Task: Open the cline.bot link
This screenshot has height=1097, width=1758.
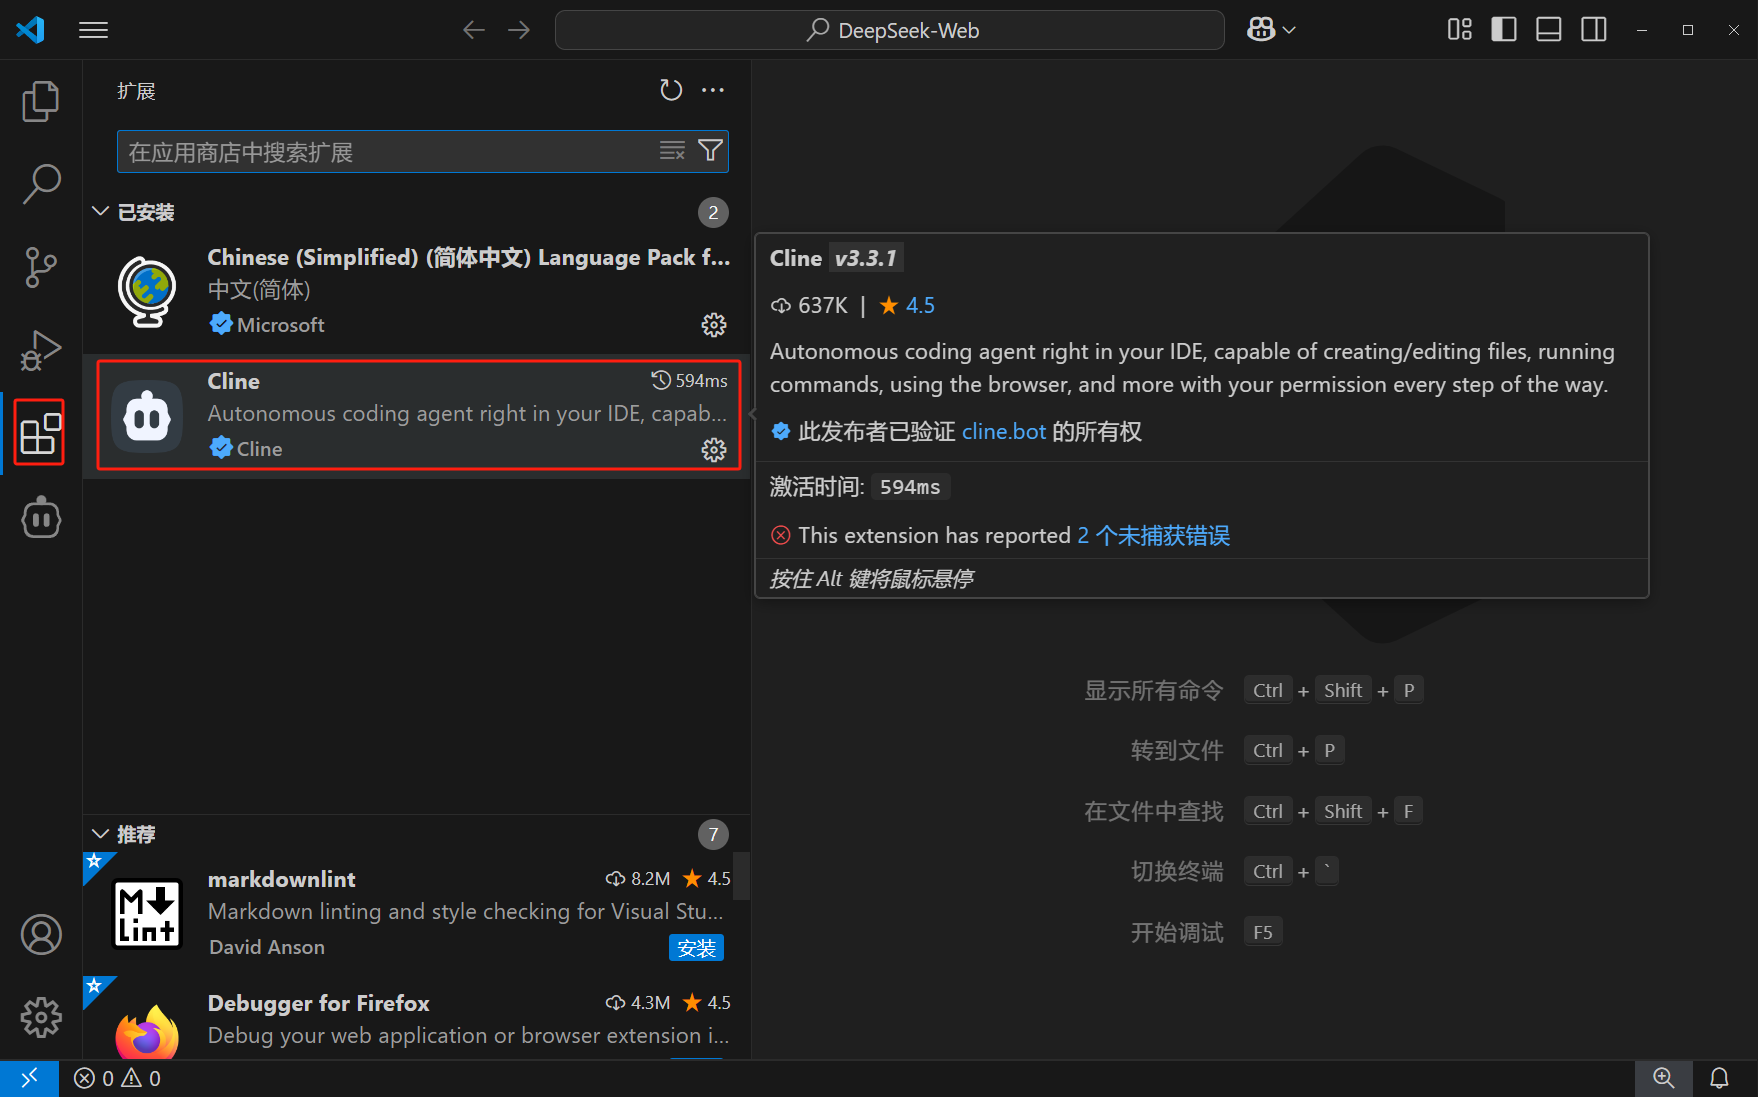Action: [1003, 432]
